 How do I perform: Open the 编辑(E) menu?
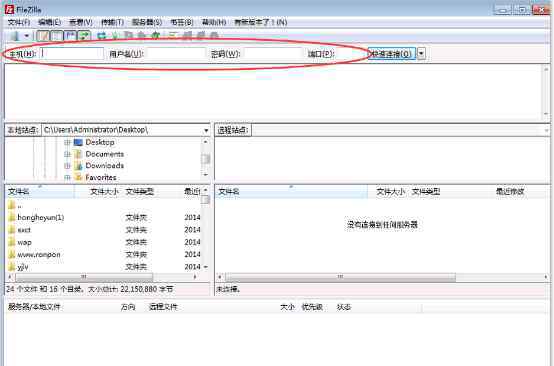tap(49, 22)
